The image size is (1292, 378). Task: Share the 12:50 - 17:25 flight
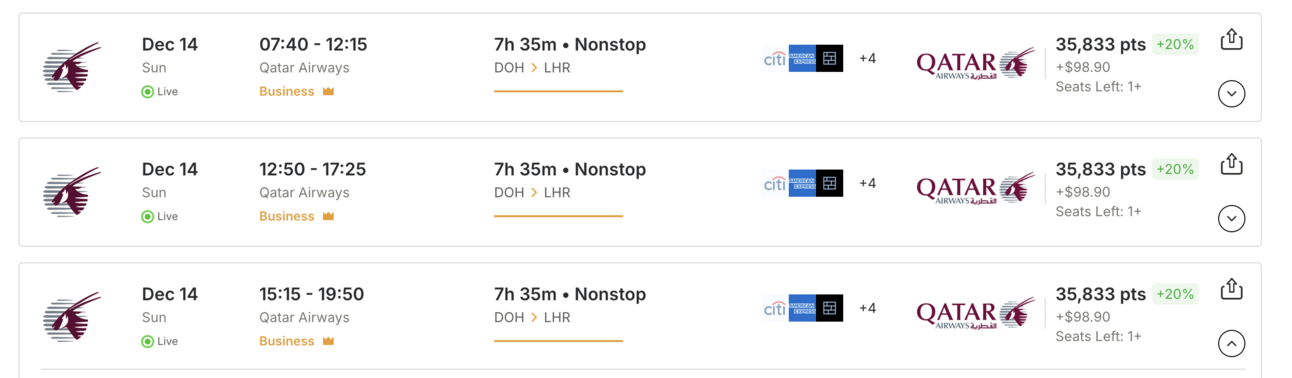point(1231,164)
